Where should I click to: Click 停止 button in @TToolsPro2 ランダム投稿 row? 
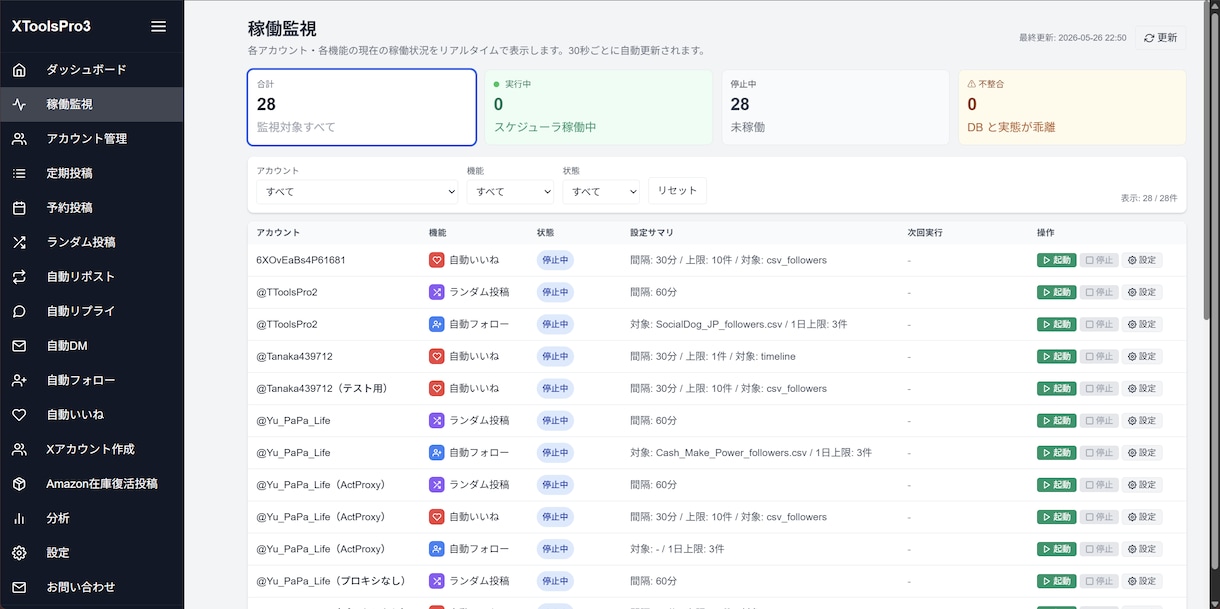(x=1099, y=292)
